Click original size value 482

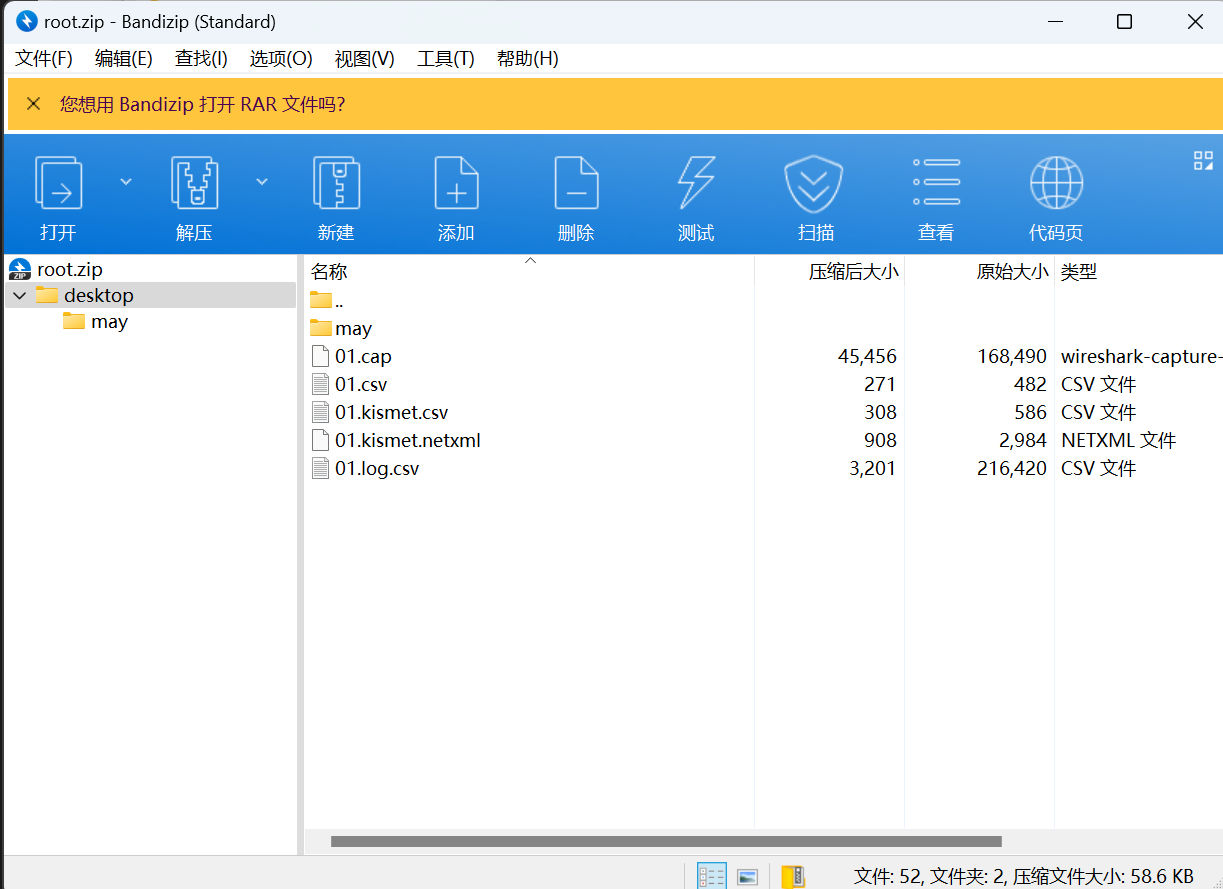(x=1030, y=384)
